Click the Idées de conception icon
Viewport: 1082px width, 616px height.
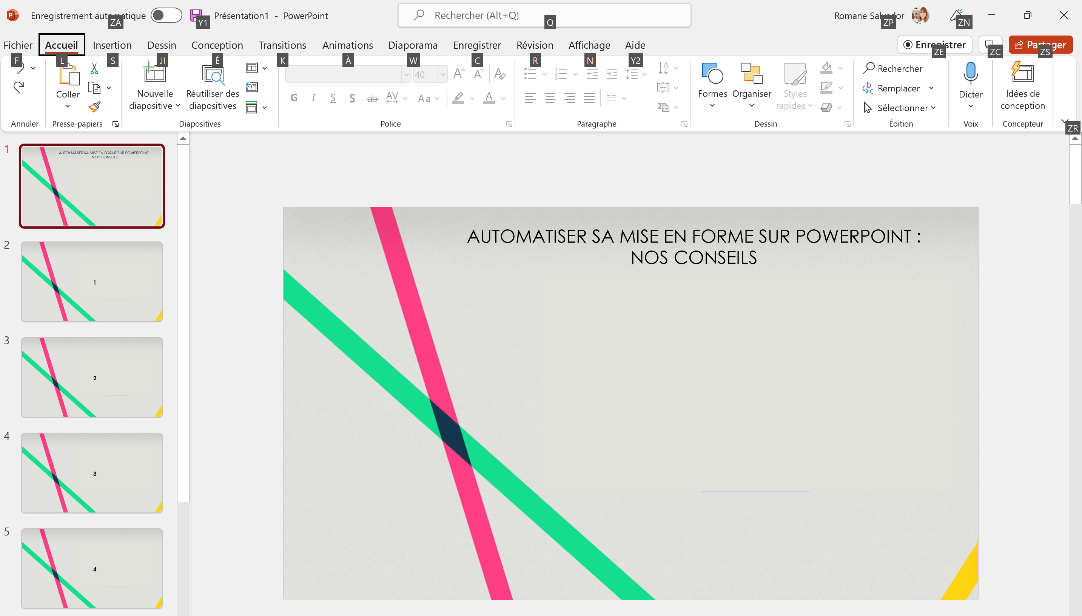[1023, 73]
